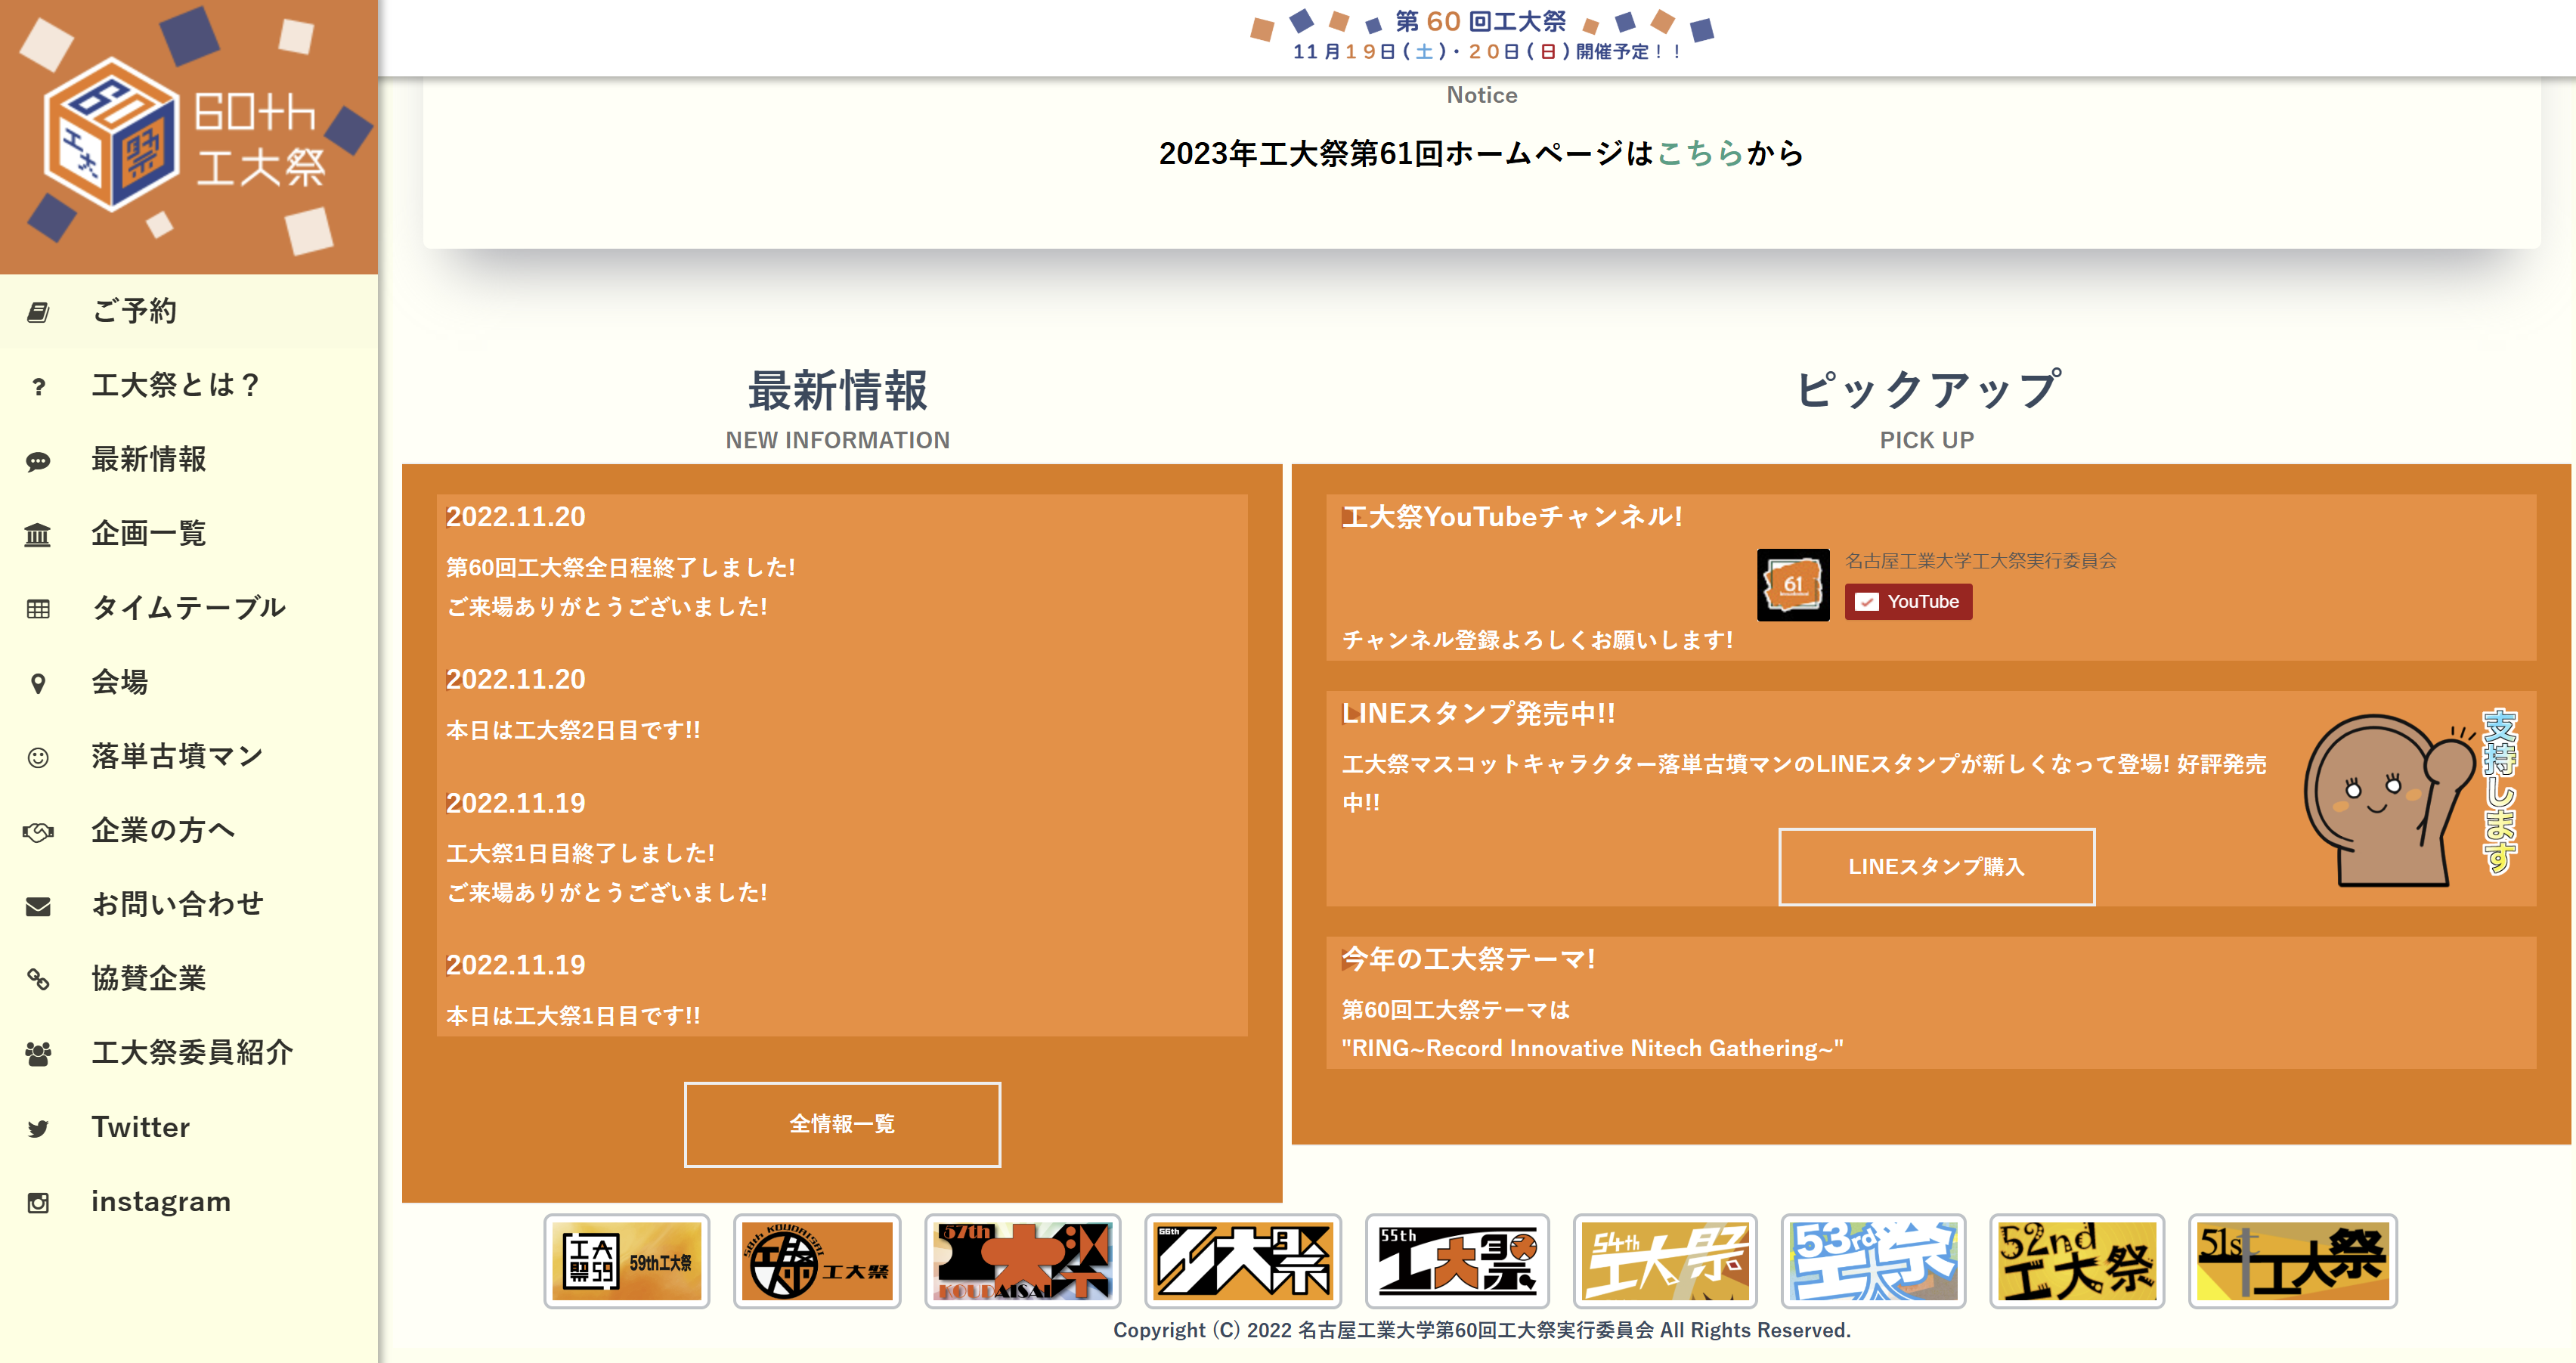Click the table grid icon for タイムテーブル

pos(38,609)
